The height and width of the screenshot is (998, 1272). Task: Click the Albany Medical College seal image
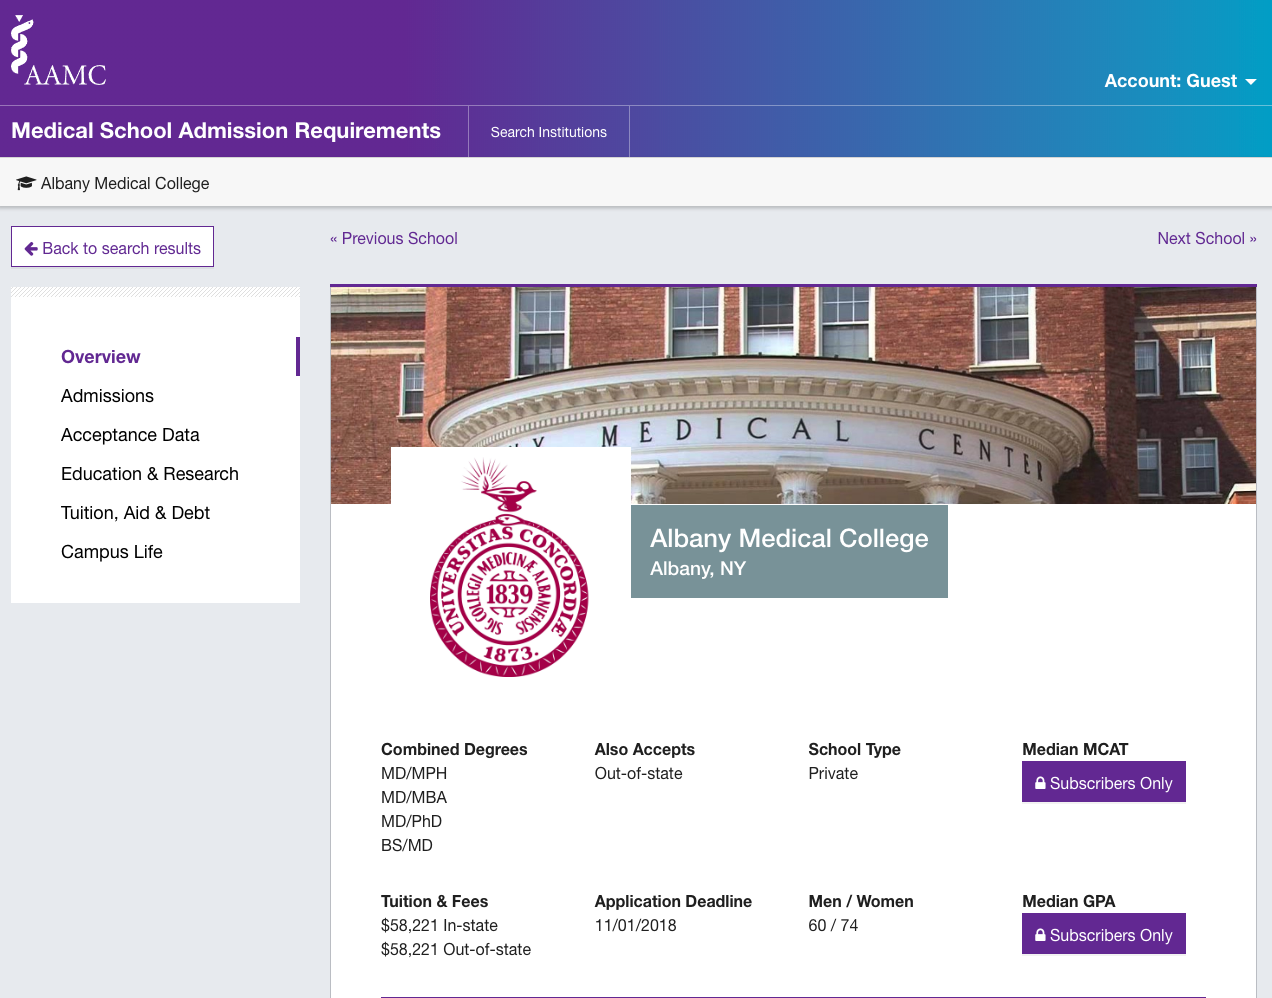(x=510, y=567)
